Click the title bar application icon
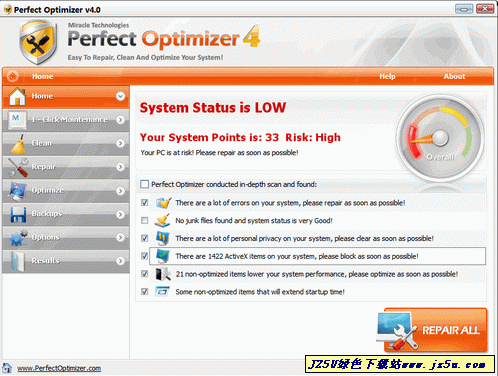Image resolution: width=498 pixels, height=376 pixels. pyautogui.click(x=8, y=9)
